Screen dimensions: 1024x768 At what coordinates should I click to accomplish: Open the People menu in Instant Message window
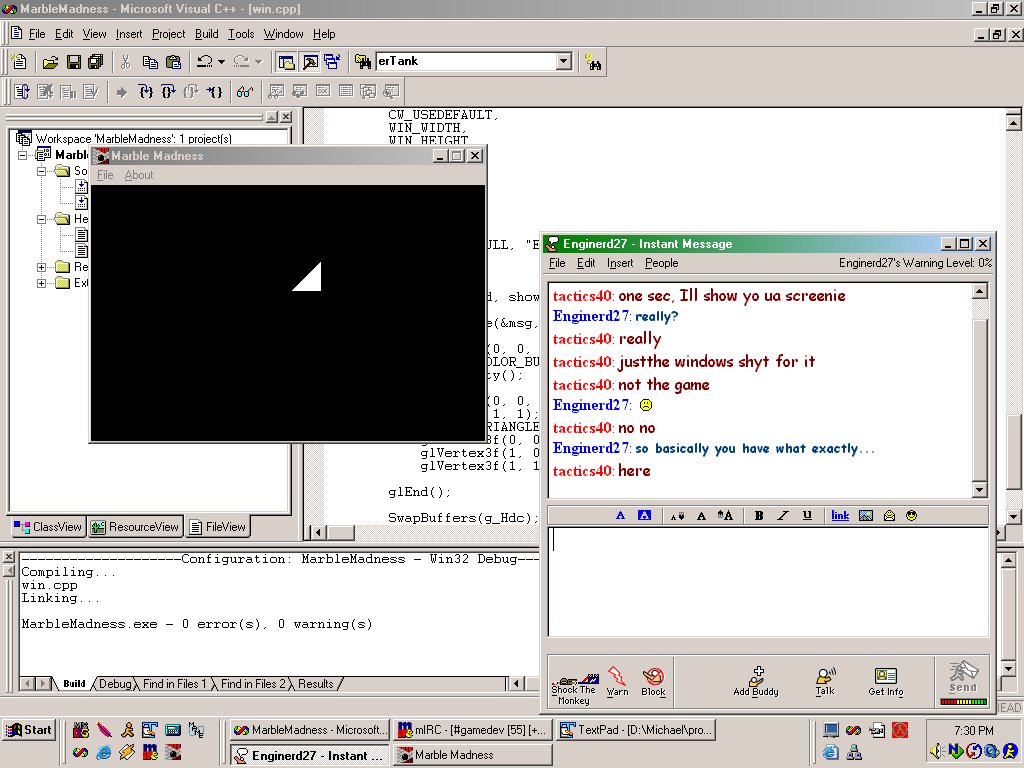click(x=662, y=263)
